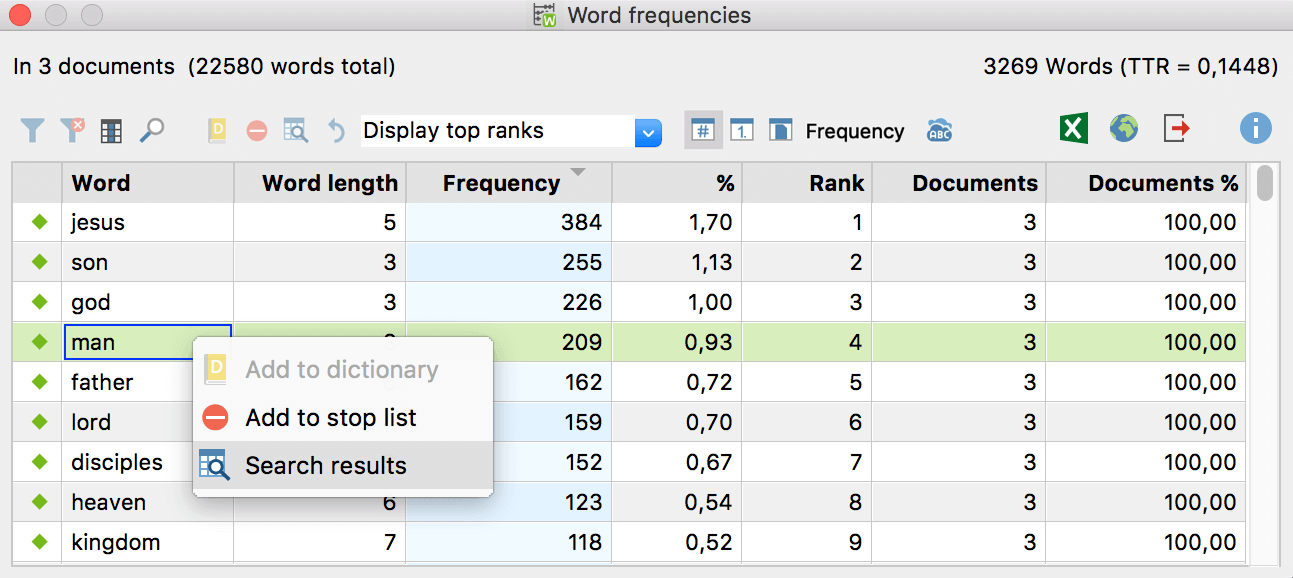The image size is (1293, 578).
Task: Select the word cell disciples
Action: [x=128, y=462]
